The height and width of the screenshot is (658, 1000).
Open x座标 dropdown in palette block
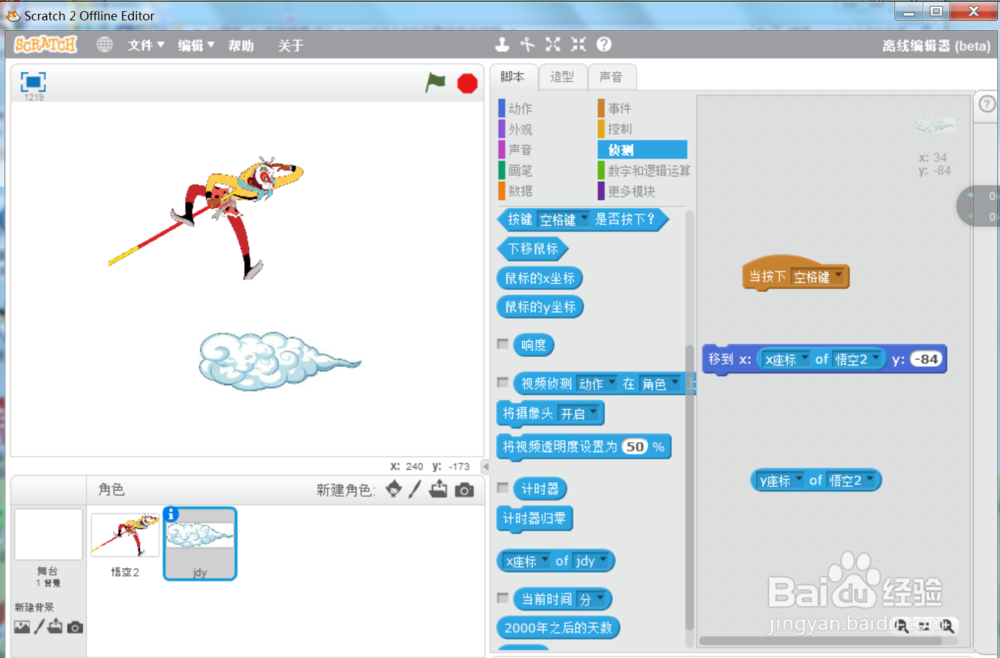click(526, 561)
